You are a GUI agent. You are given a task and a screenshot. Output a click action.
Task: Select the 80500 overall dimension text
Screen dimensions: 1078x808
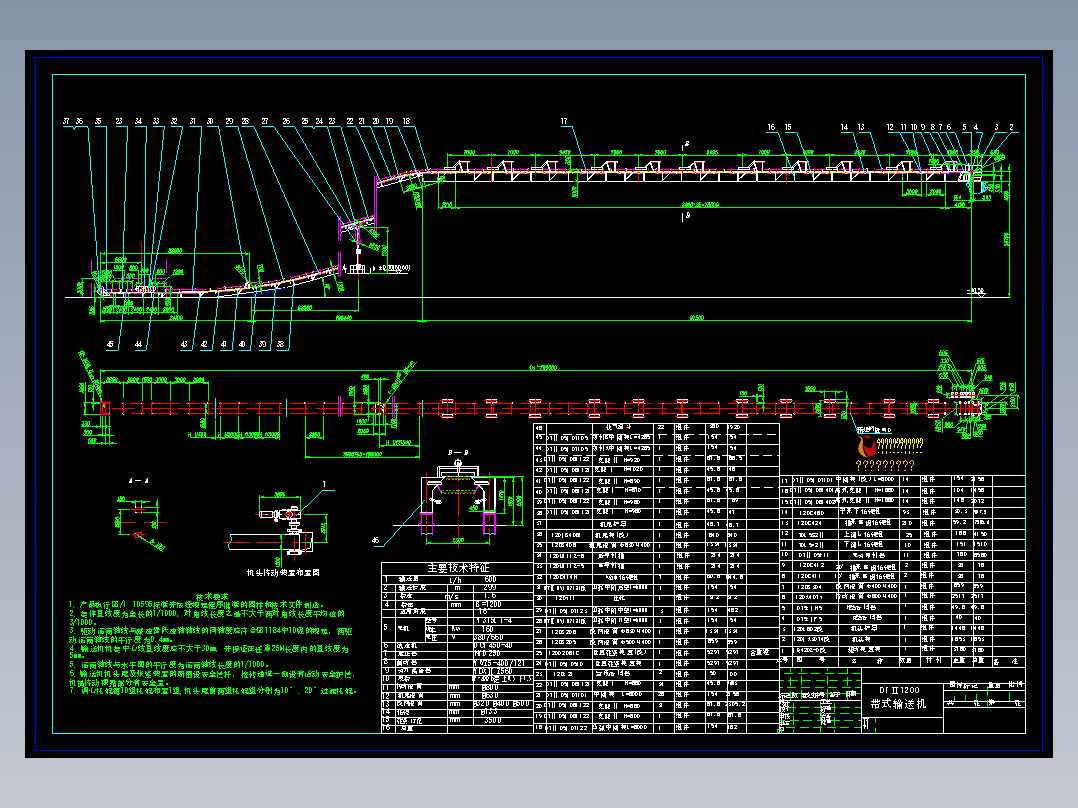click(x=696, y=318)
